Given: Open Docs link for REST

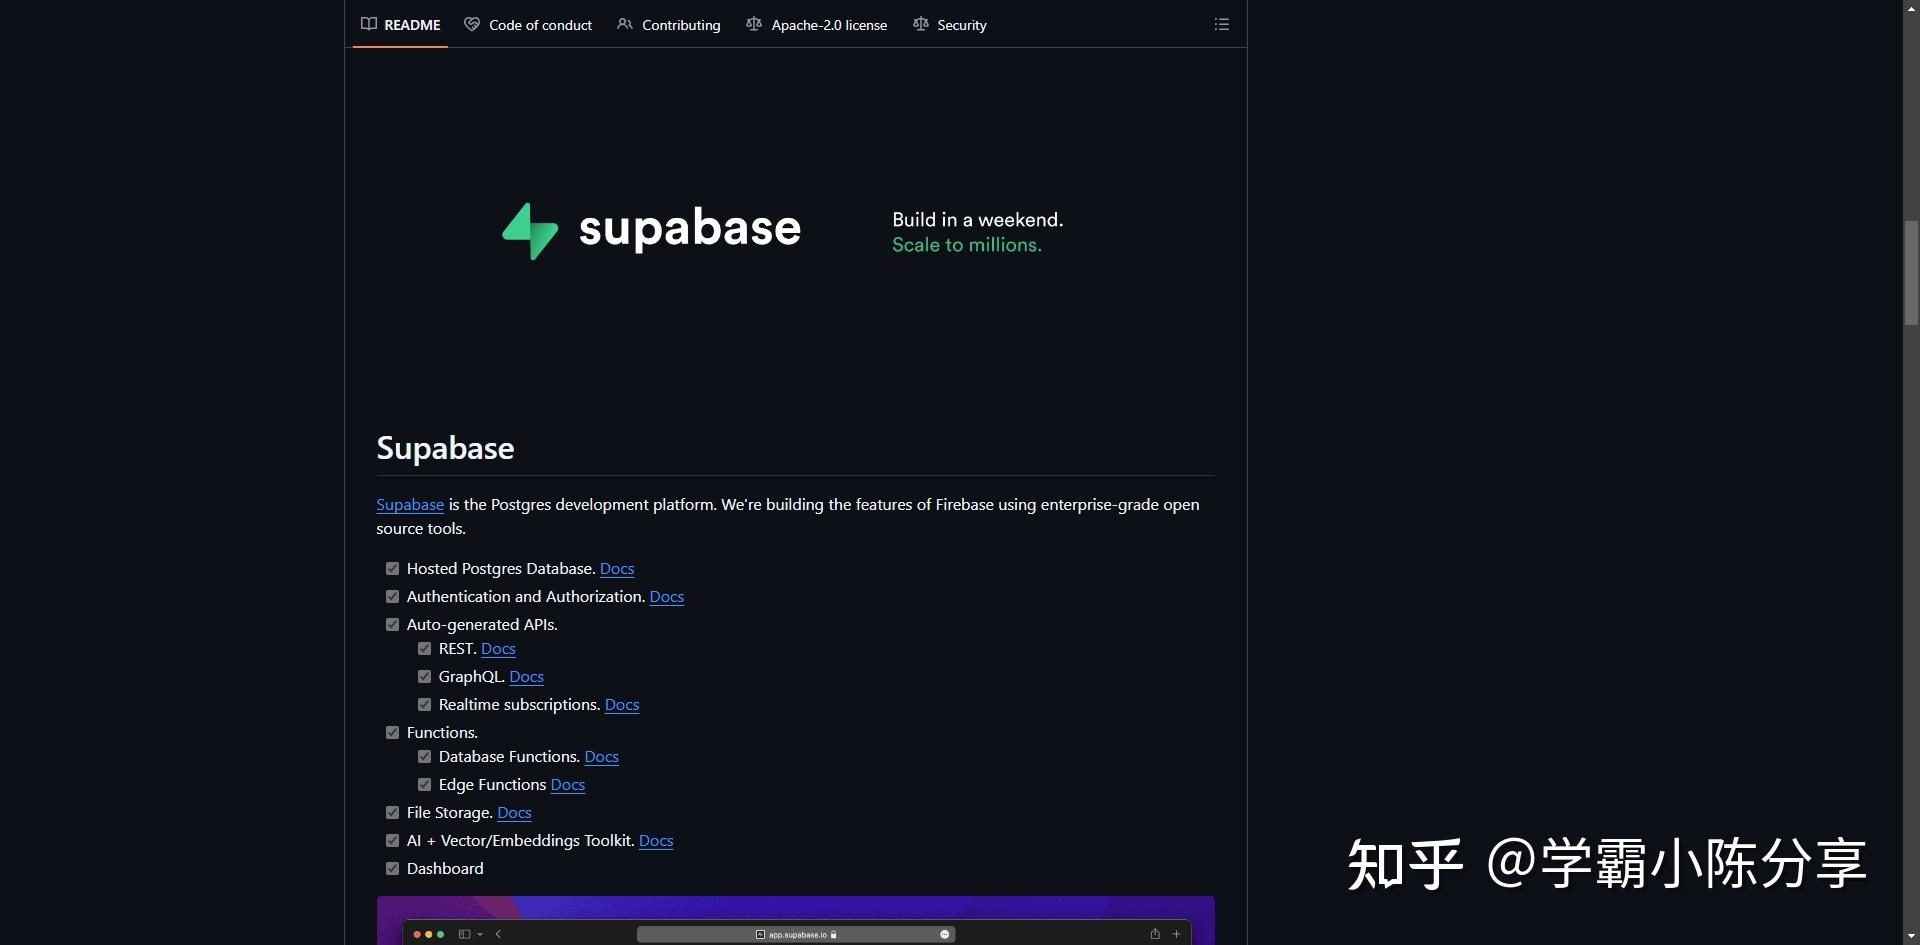Looking at the screenshot, I should coord(498,648).
